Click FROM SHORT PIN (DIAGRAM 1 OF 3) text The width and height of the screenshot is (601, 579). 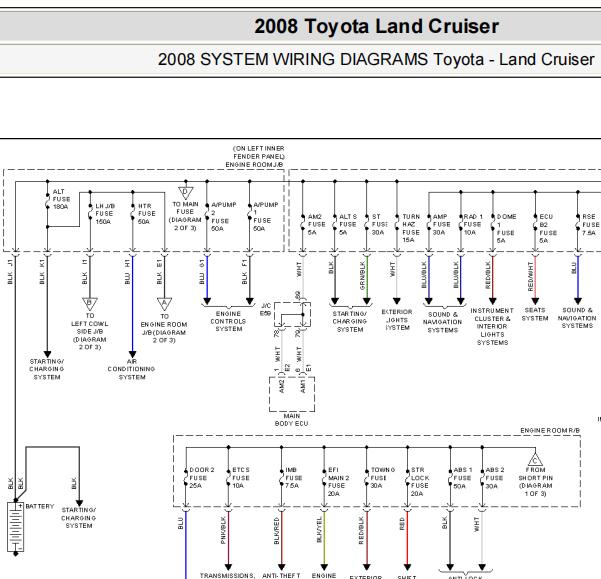pos(535,481)
